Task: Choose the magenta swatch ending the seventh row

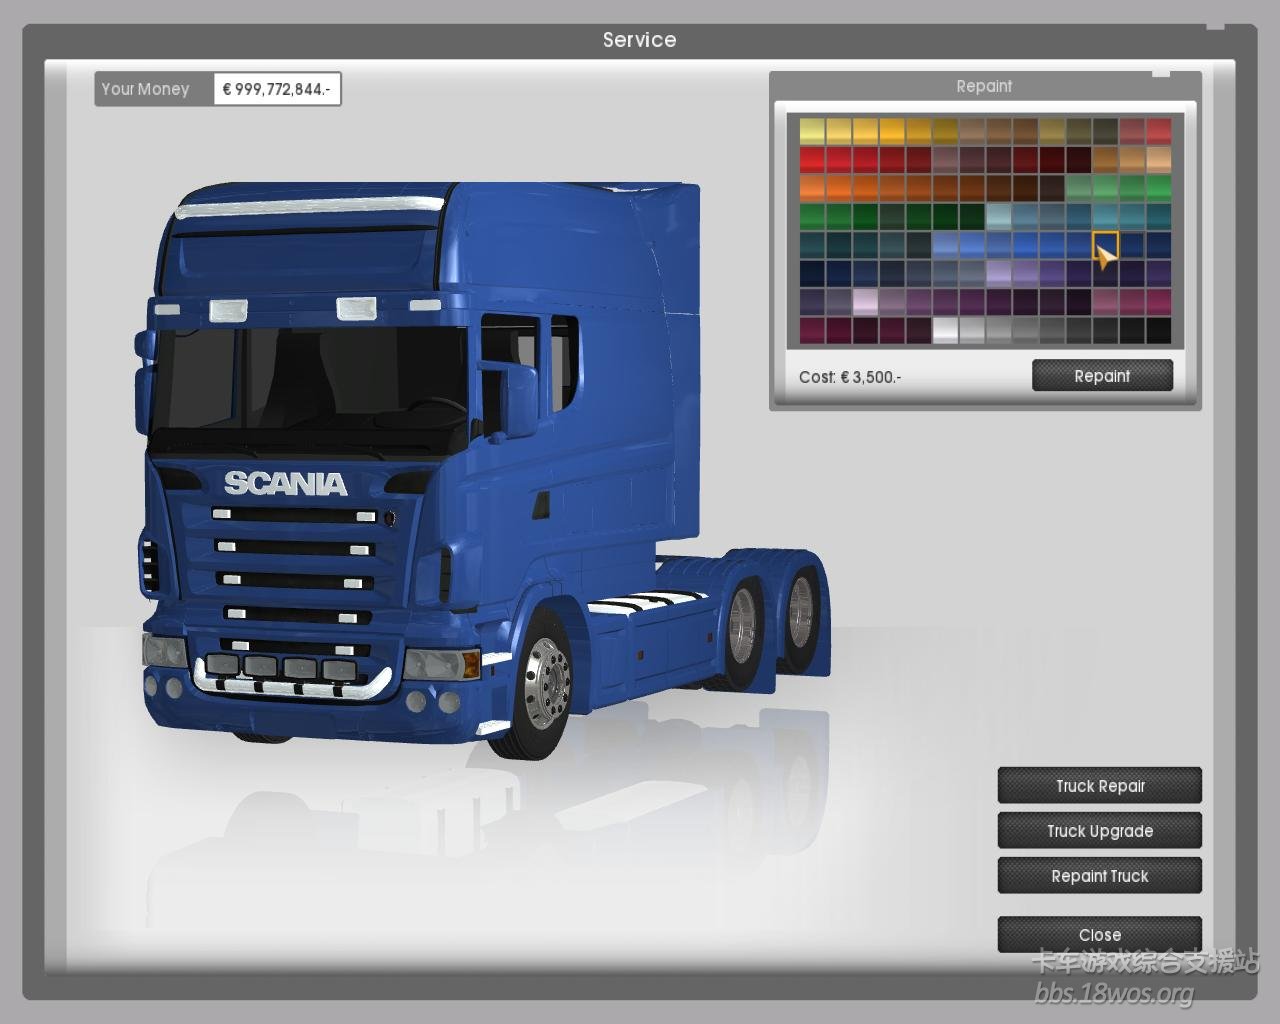Action: point(1159,301)
